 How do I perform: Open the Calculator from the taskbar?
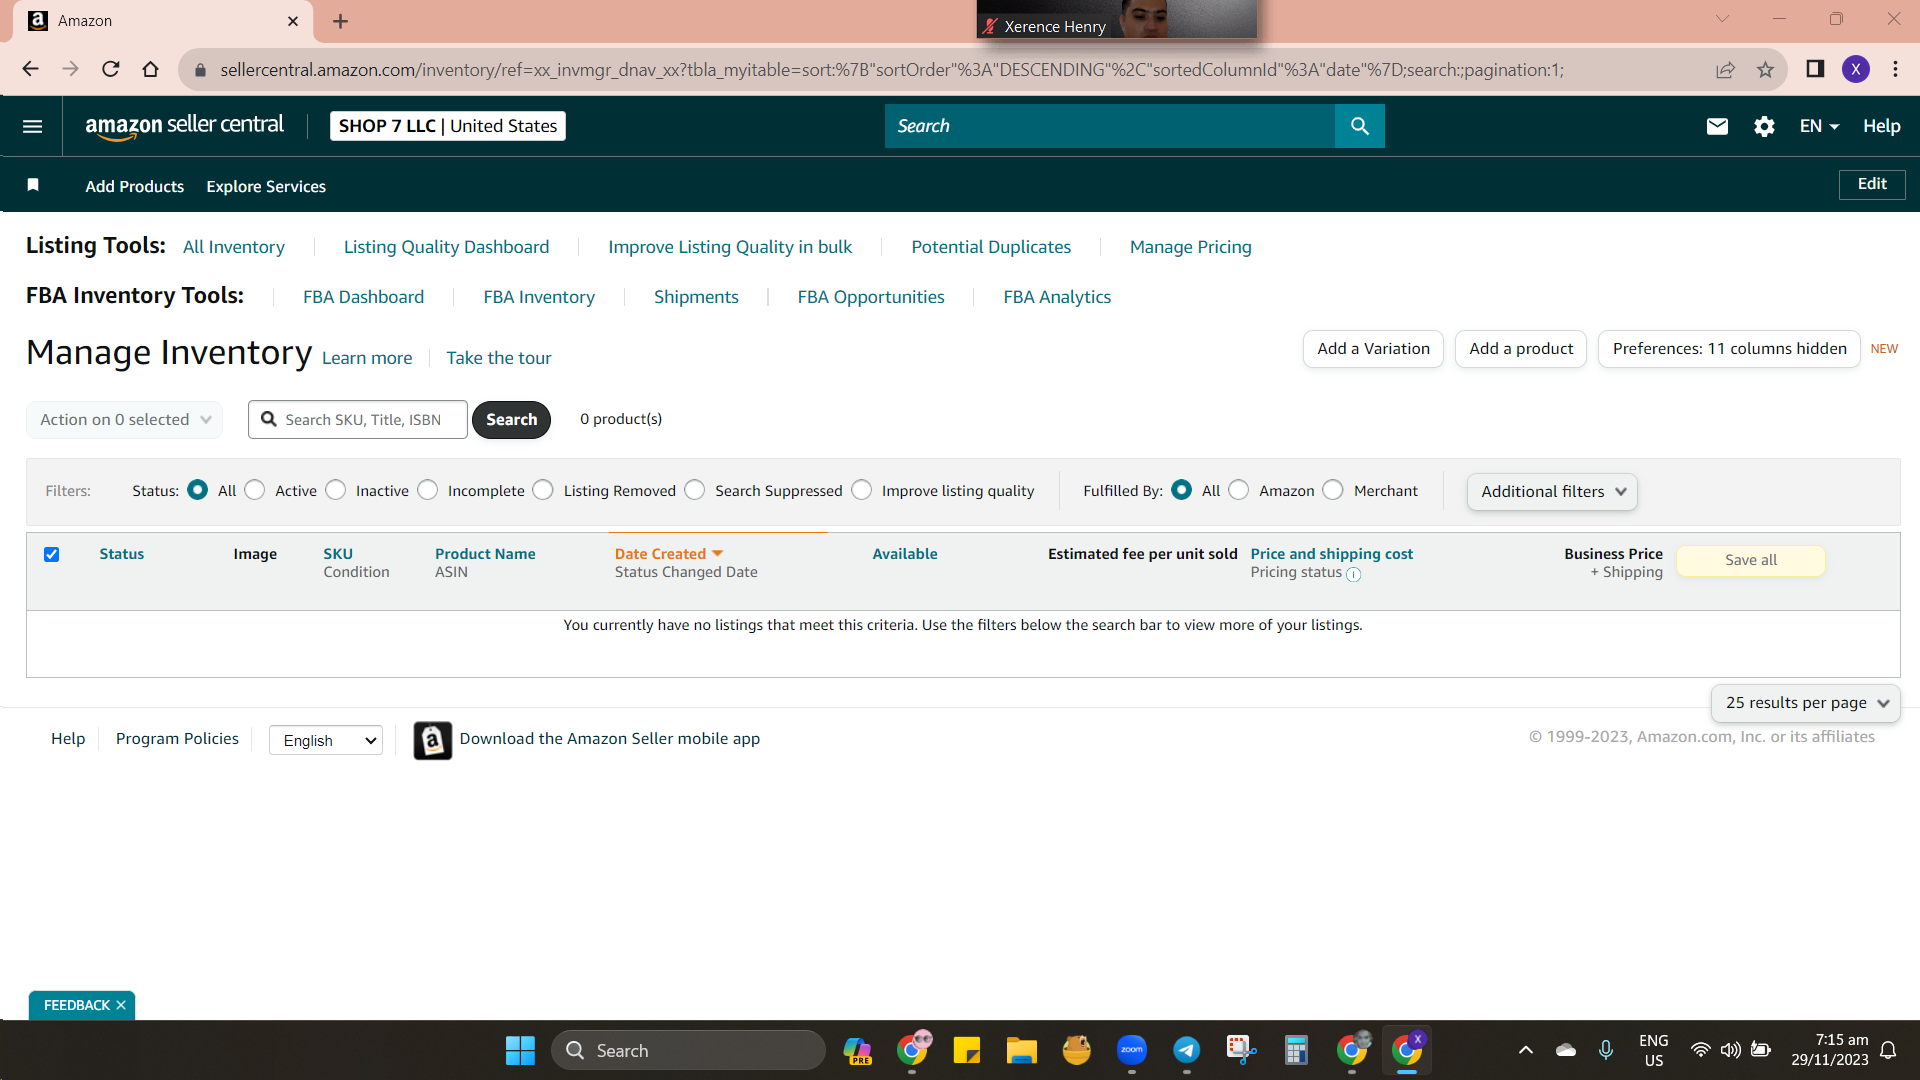(x=1296, y=1050)
